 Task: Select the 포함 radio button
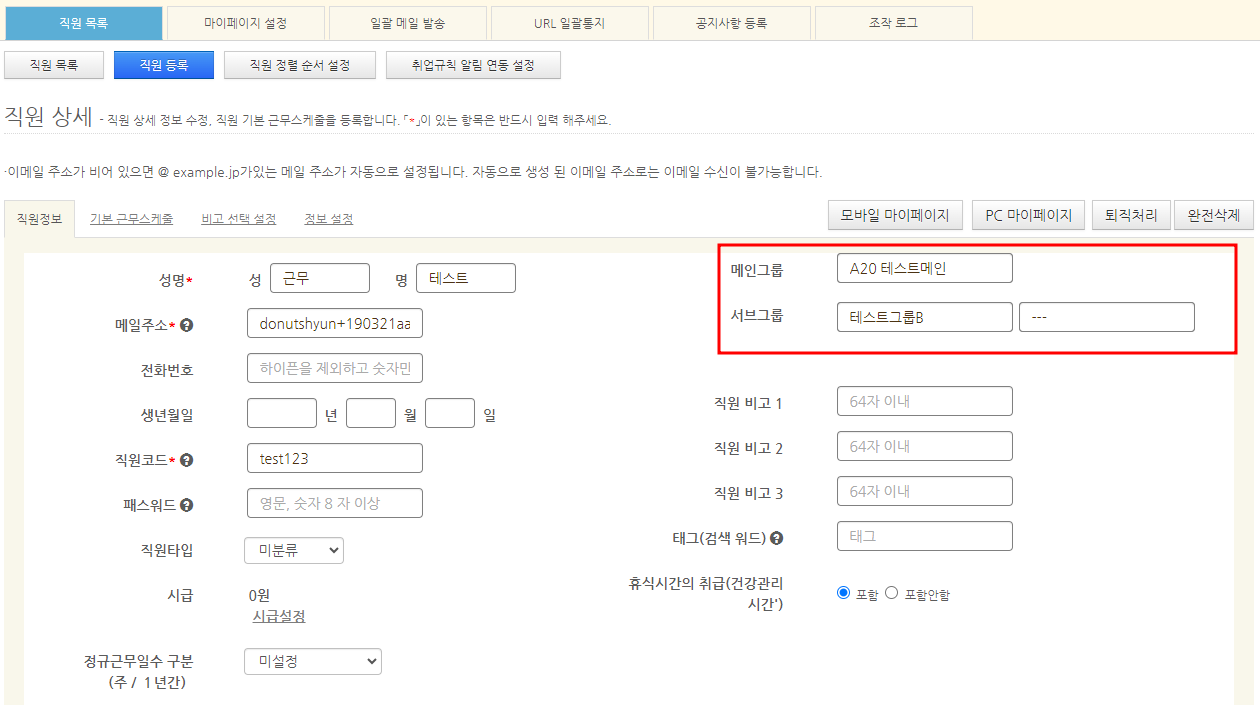coord(843,593)
